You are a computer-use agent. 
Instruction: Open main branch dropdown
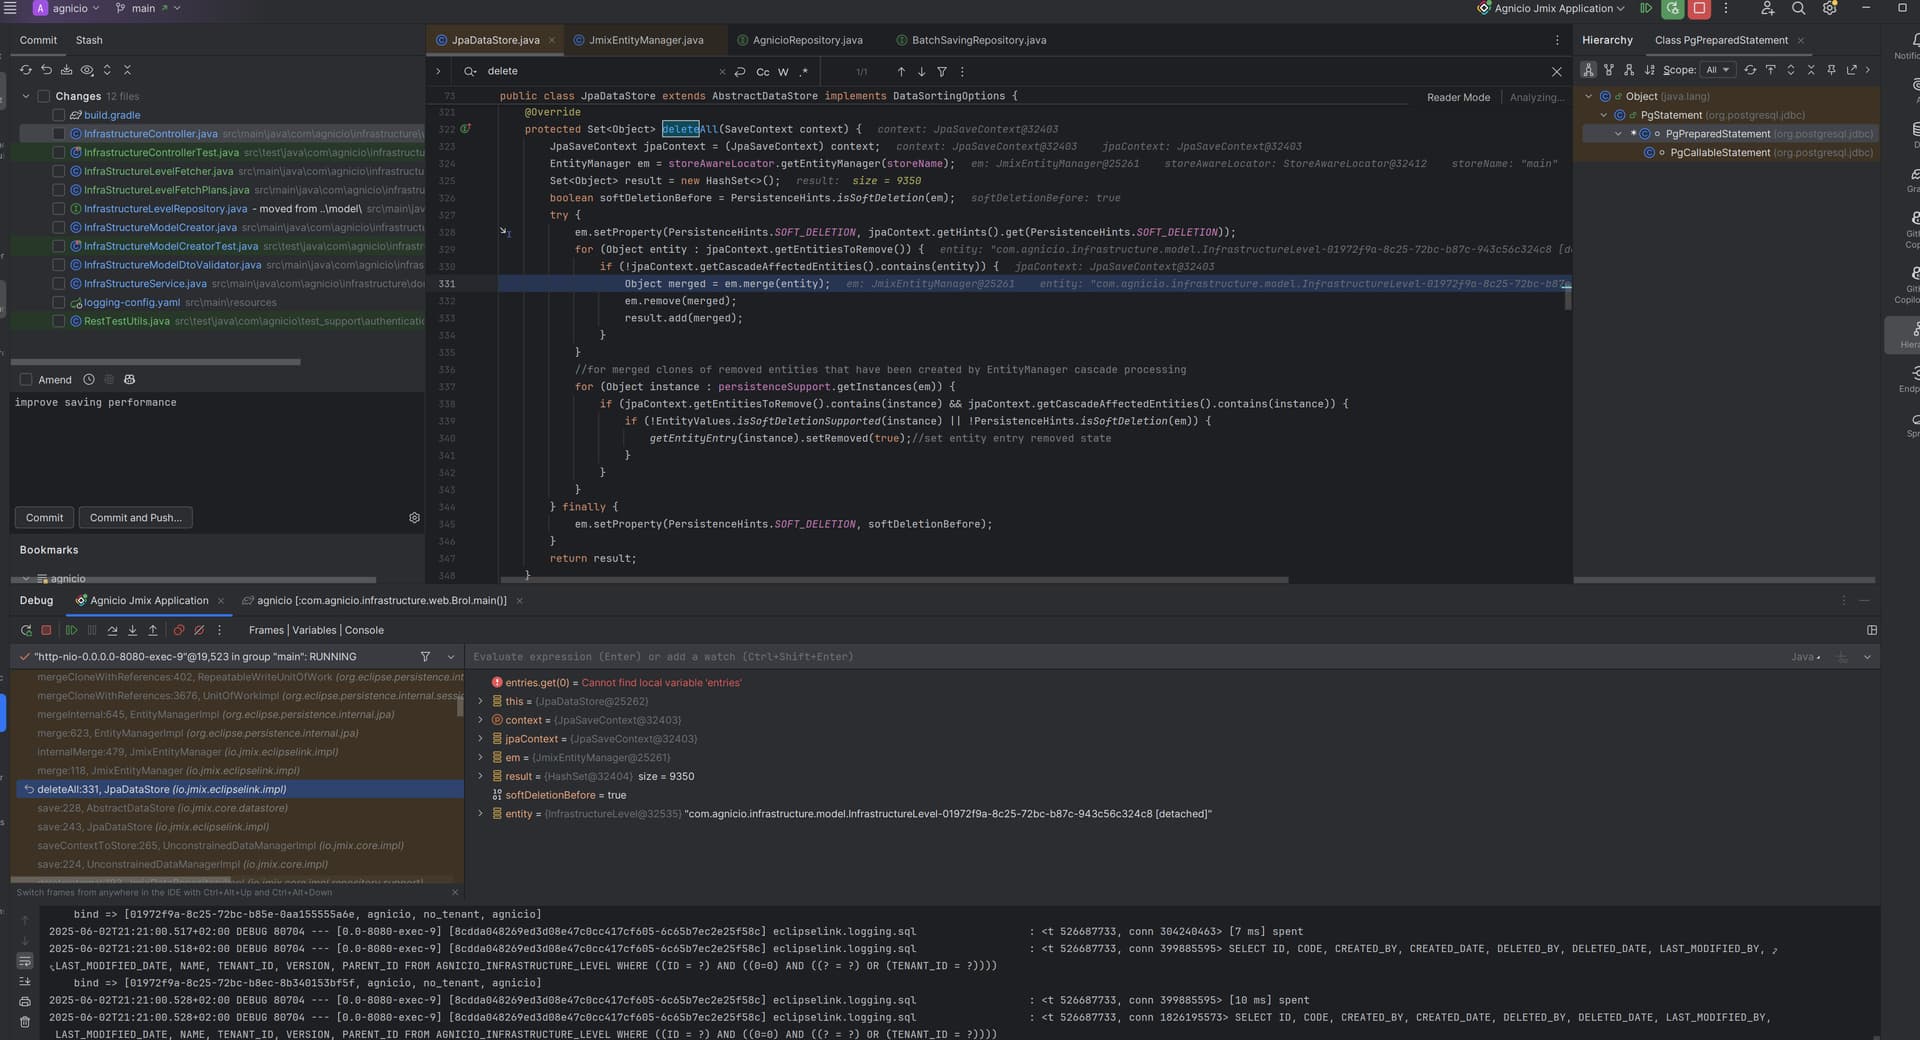(x=148, y=8)
